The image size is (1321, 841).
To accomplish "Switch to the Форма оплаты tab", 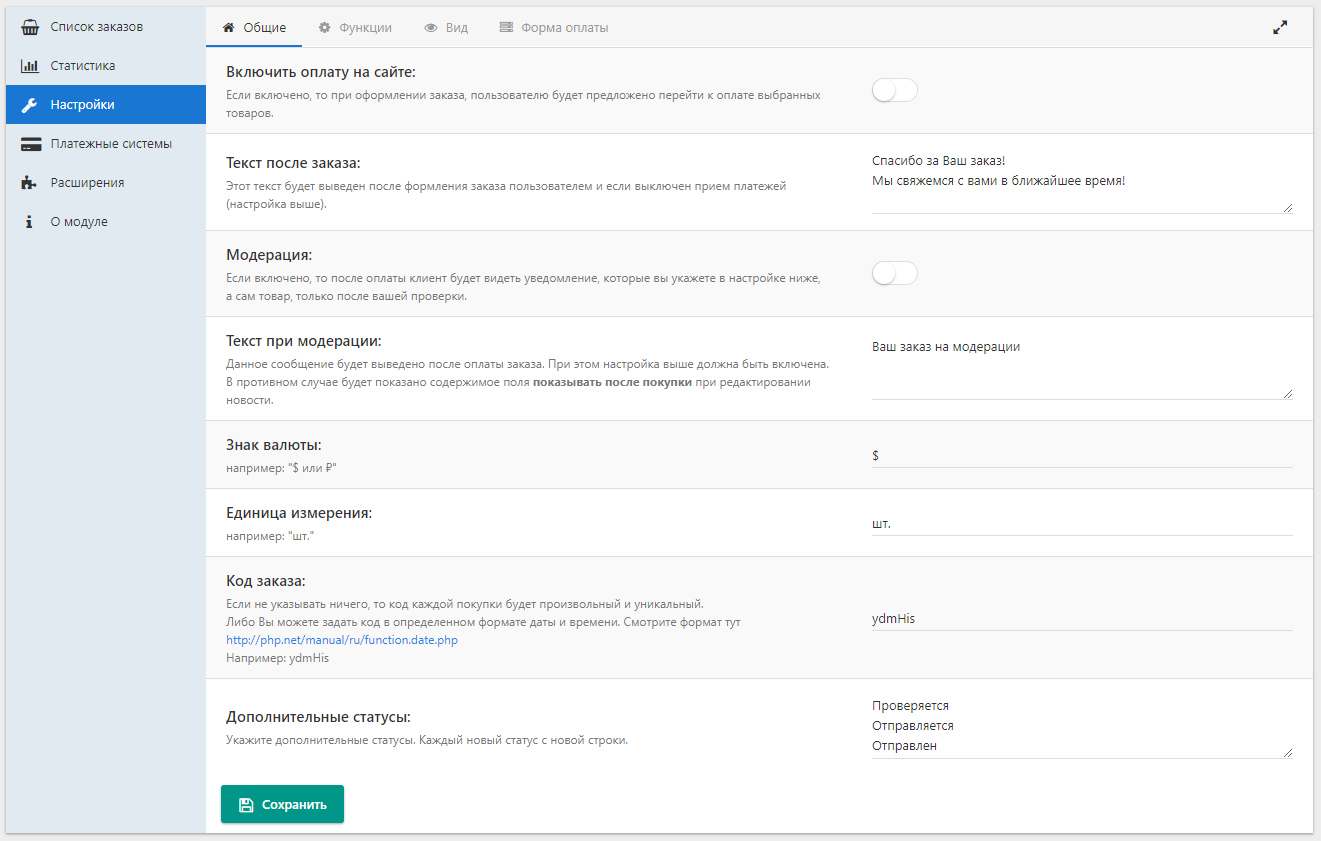I will (553, 28).
